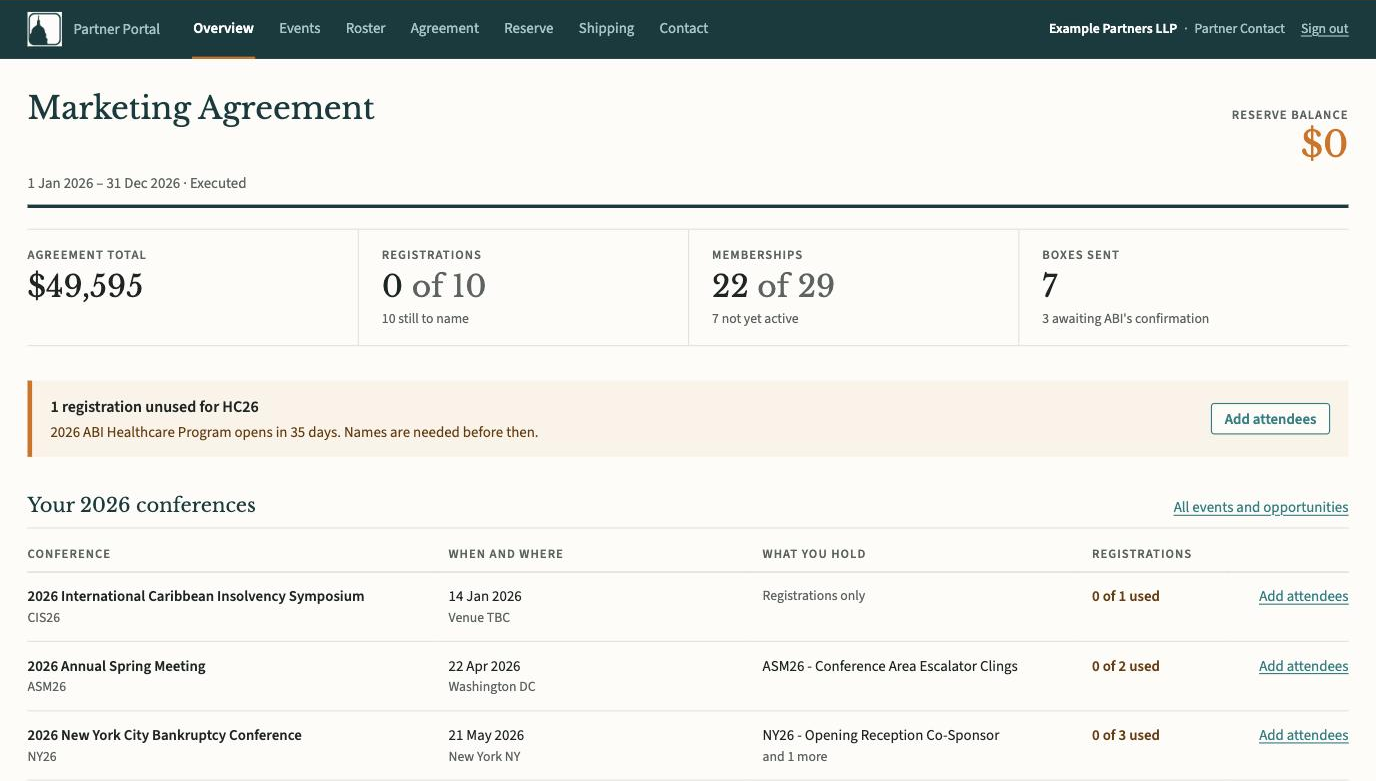Click the 22 of 29 memberships figure
Viewport: 1376px width, 781px height.
[x=773, y=286]
